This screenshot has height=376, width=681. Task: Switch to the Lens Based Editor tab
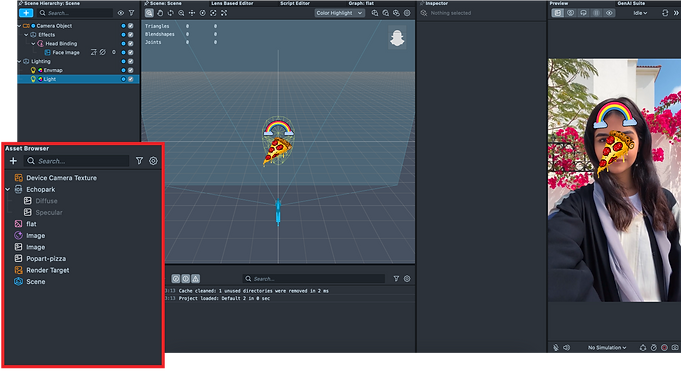[x=232, y=3]
